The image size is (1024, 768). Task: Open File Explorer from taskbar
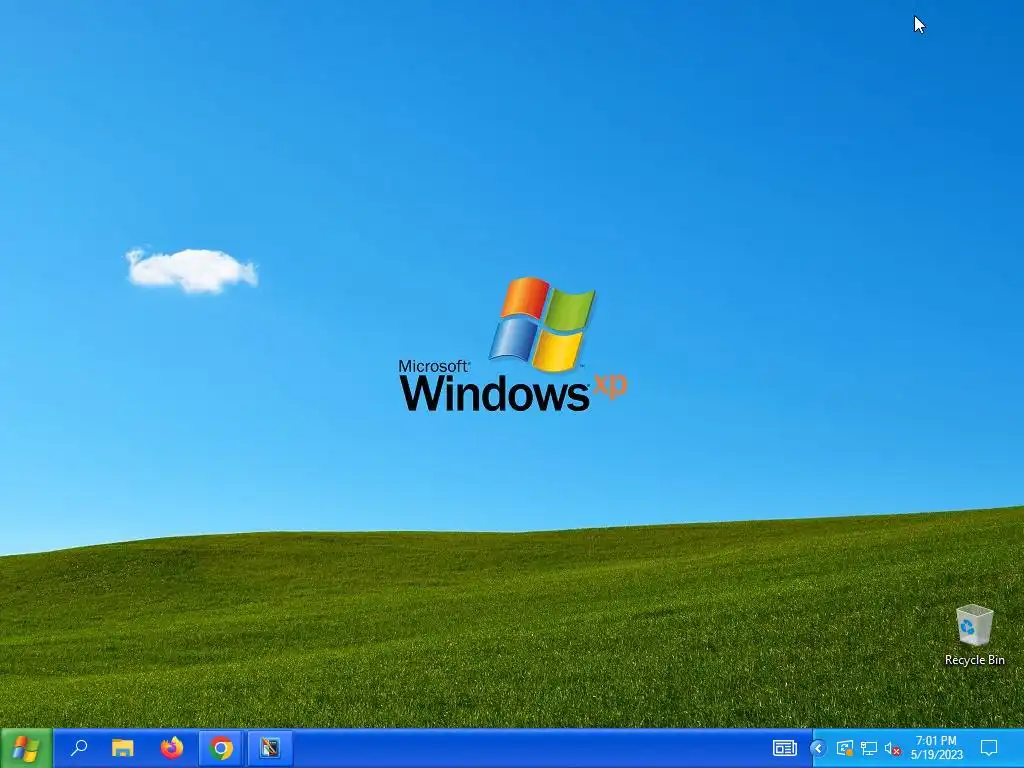(123, 748)
